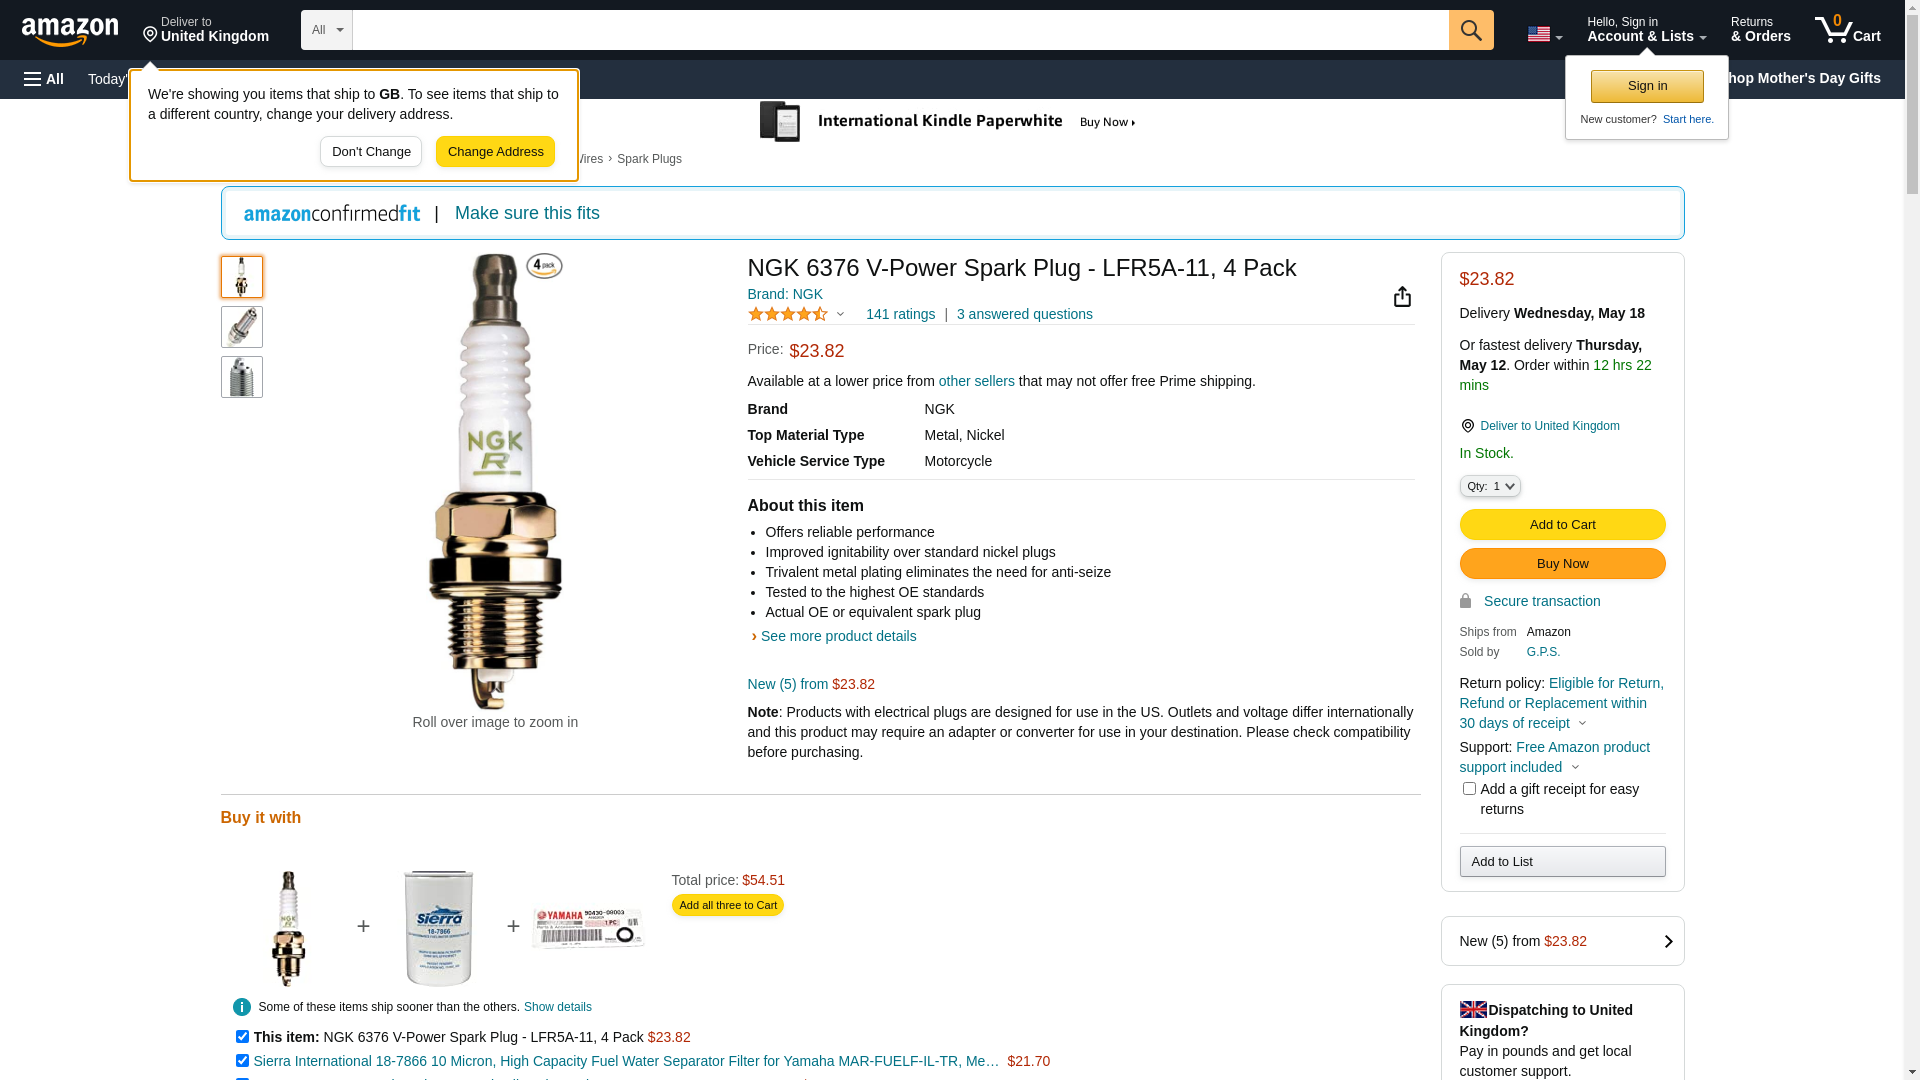Expand the New (5) offers chevron

(x=1667, y=941)
